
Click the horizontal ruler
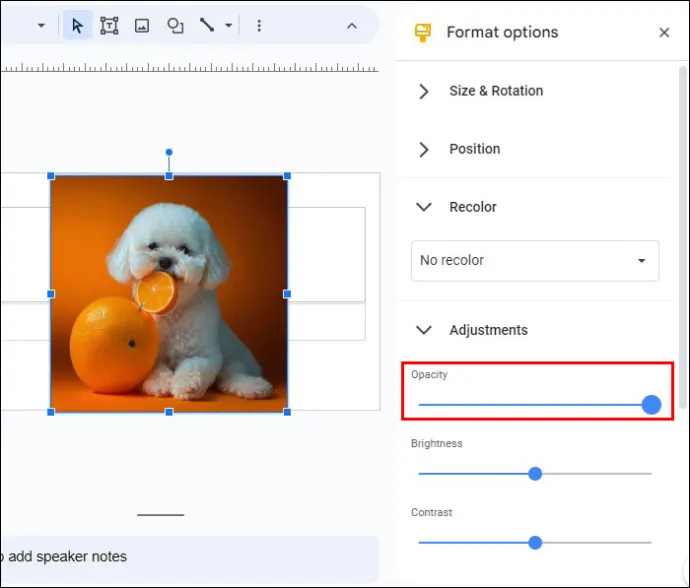tap(189, 67)
